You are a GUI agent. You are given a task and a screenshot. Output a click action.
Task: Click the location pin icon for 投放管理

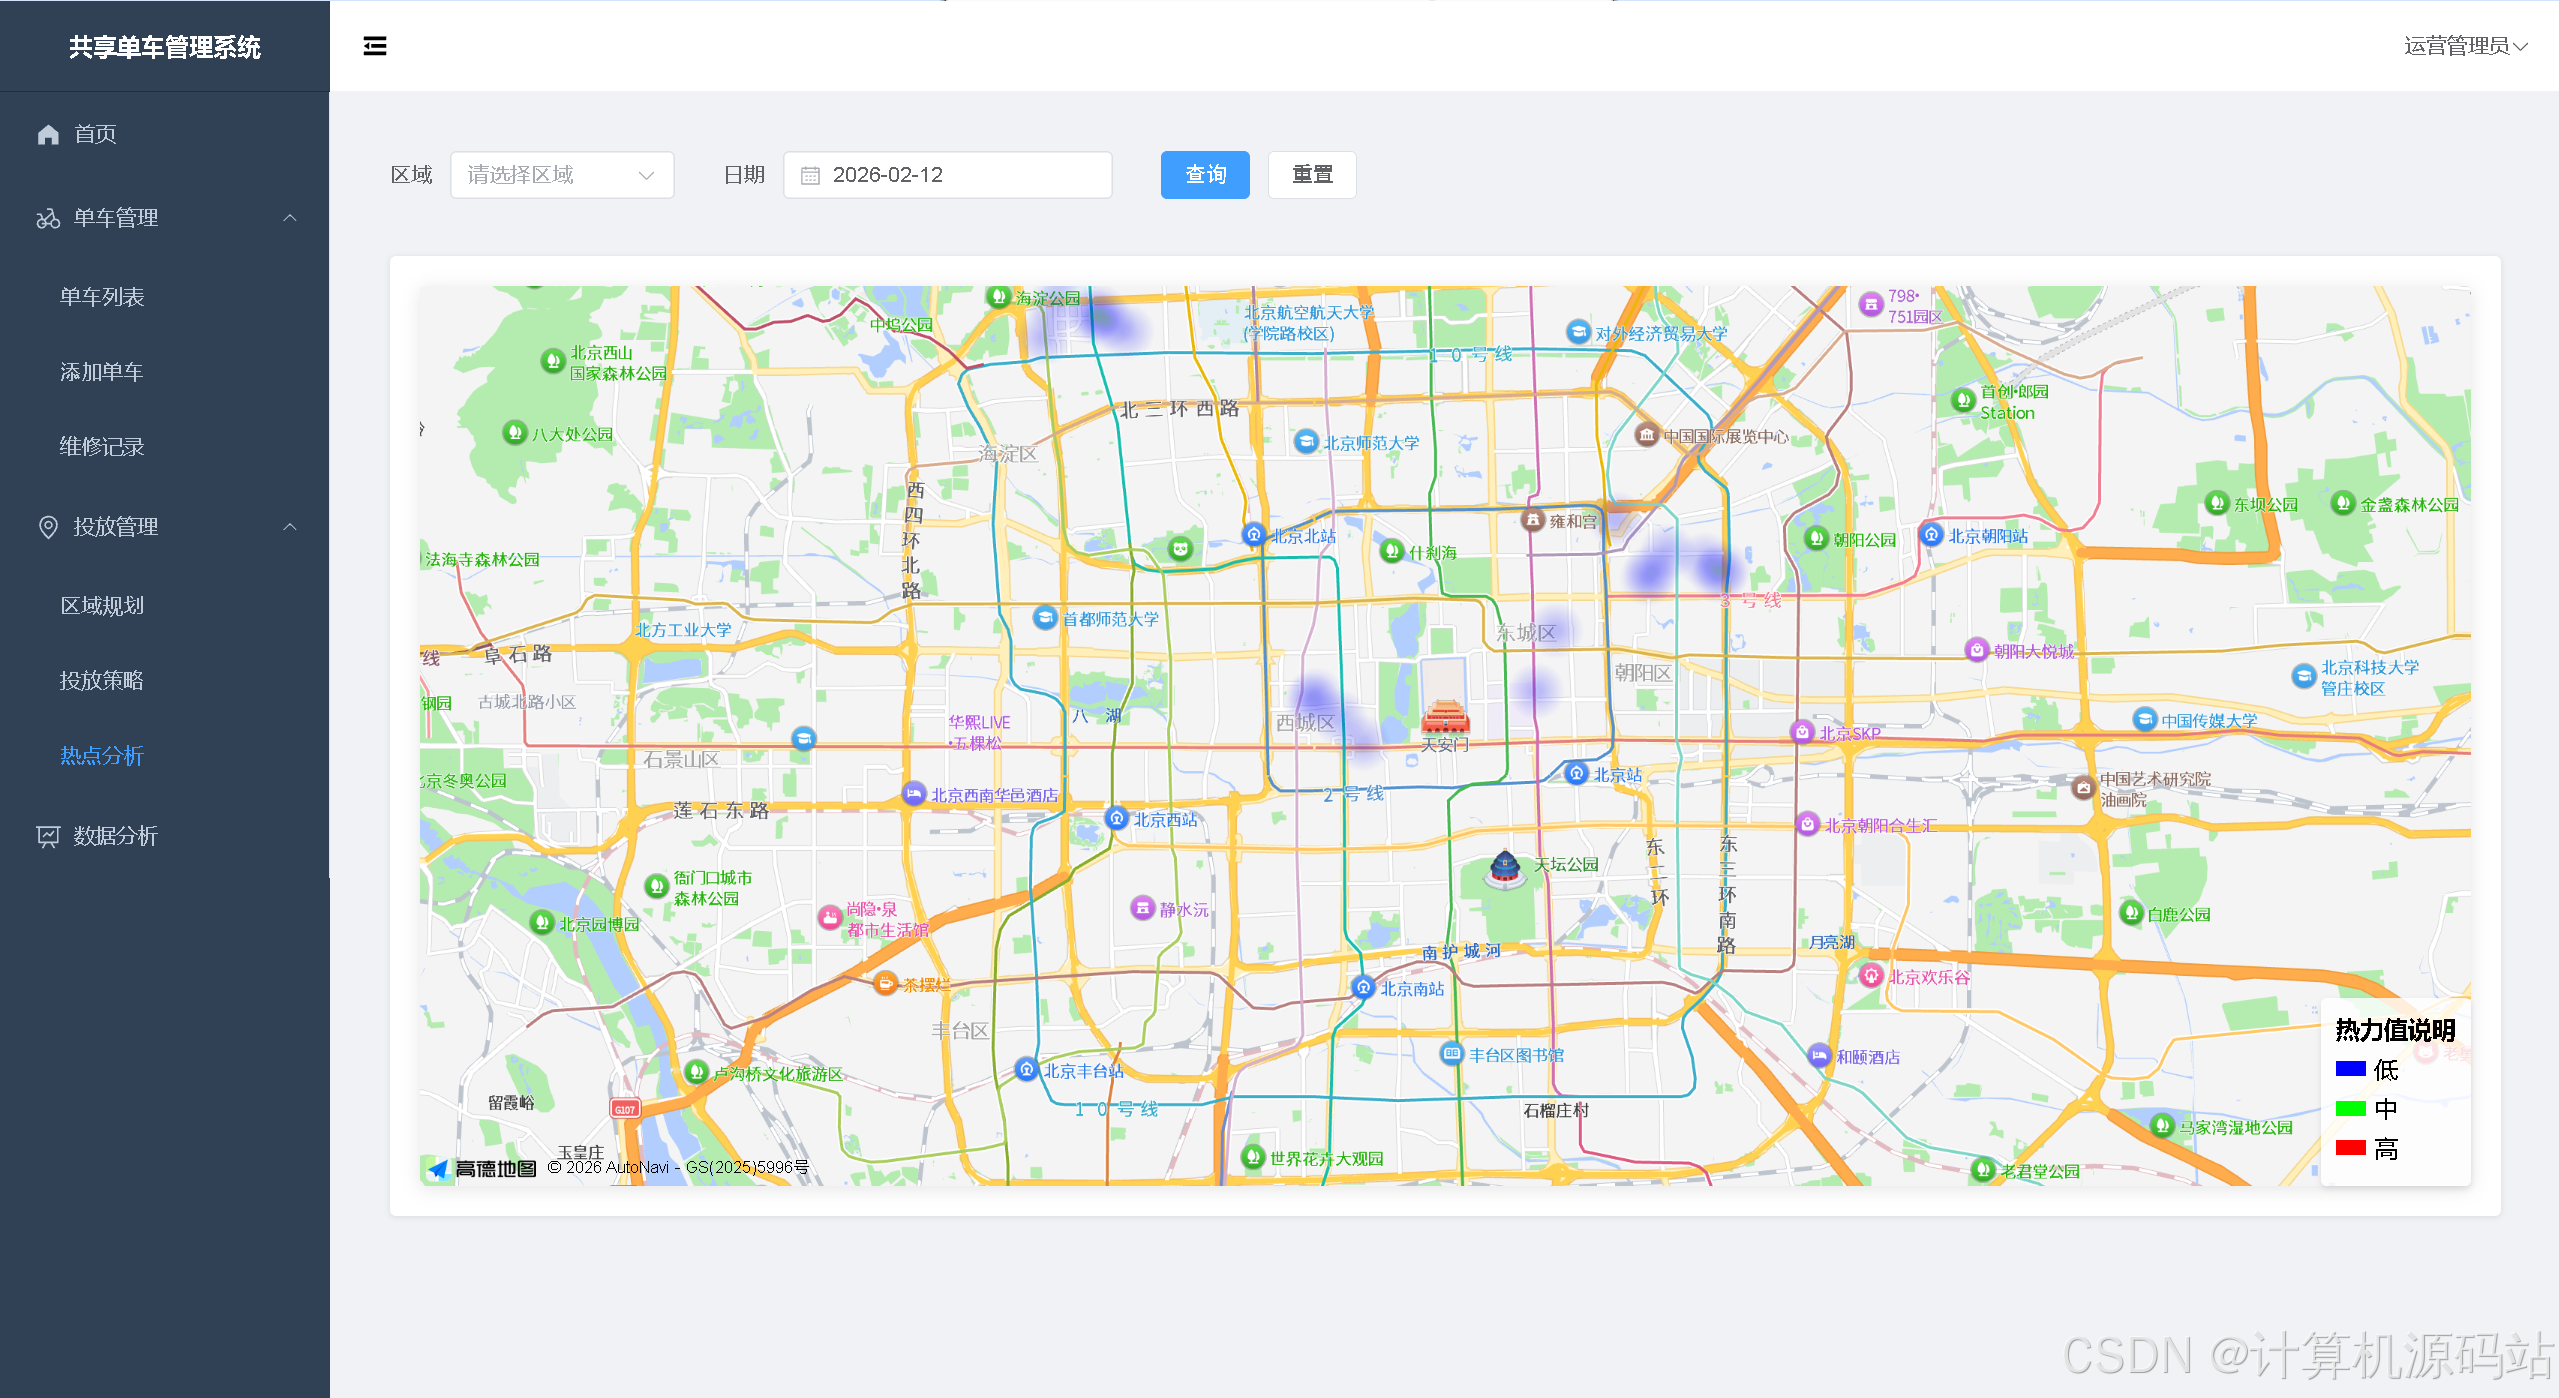(x=48, y=527)
